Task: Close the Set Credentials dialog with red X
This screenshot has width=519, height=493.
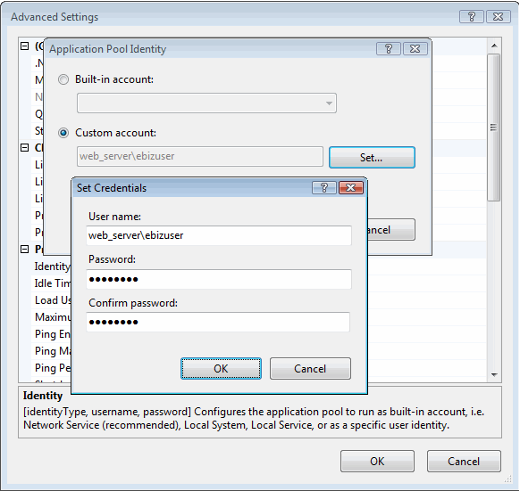Action: pyautogui.click(x=351, y=188)
